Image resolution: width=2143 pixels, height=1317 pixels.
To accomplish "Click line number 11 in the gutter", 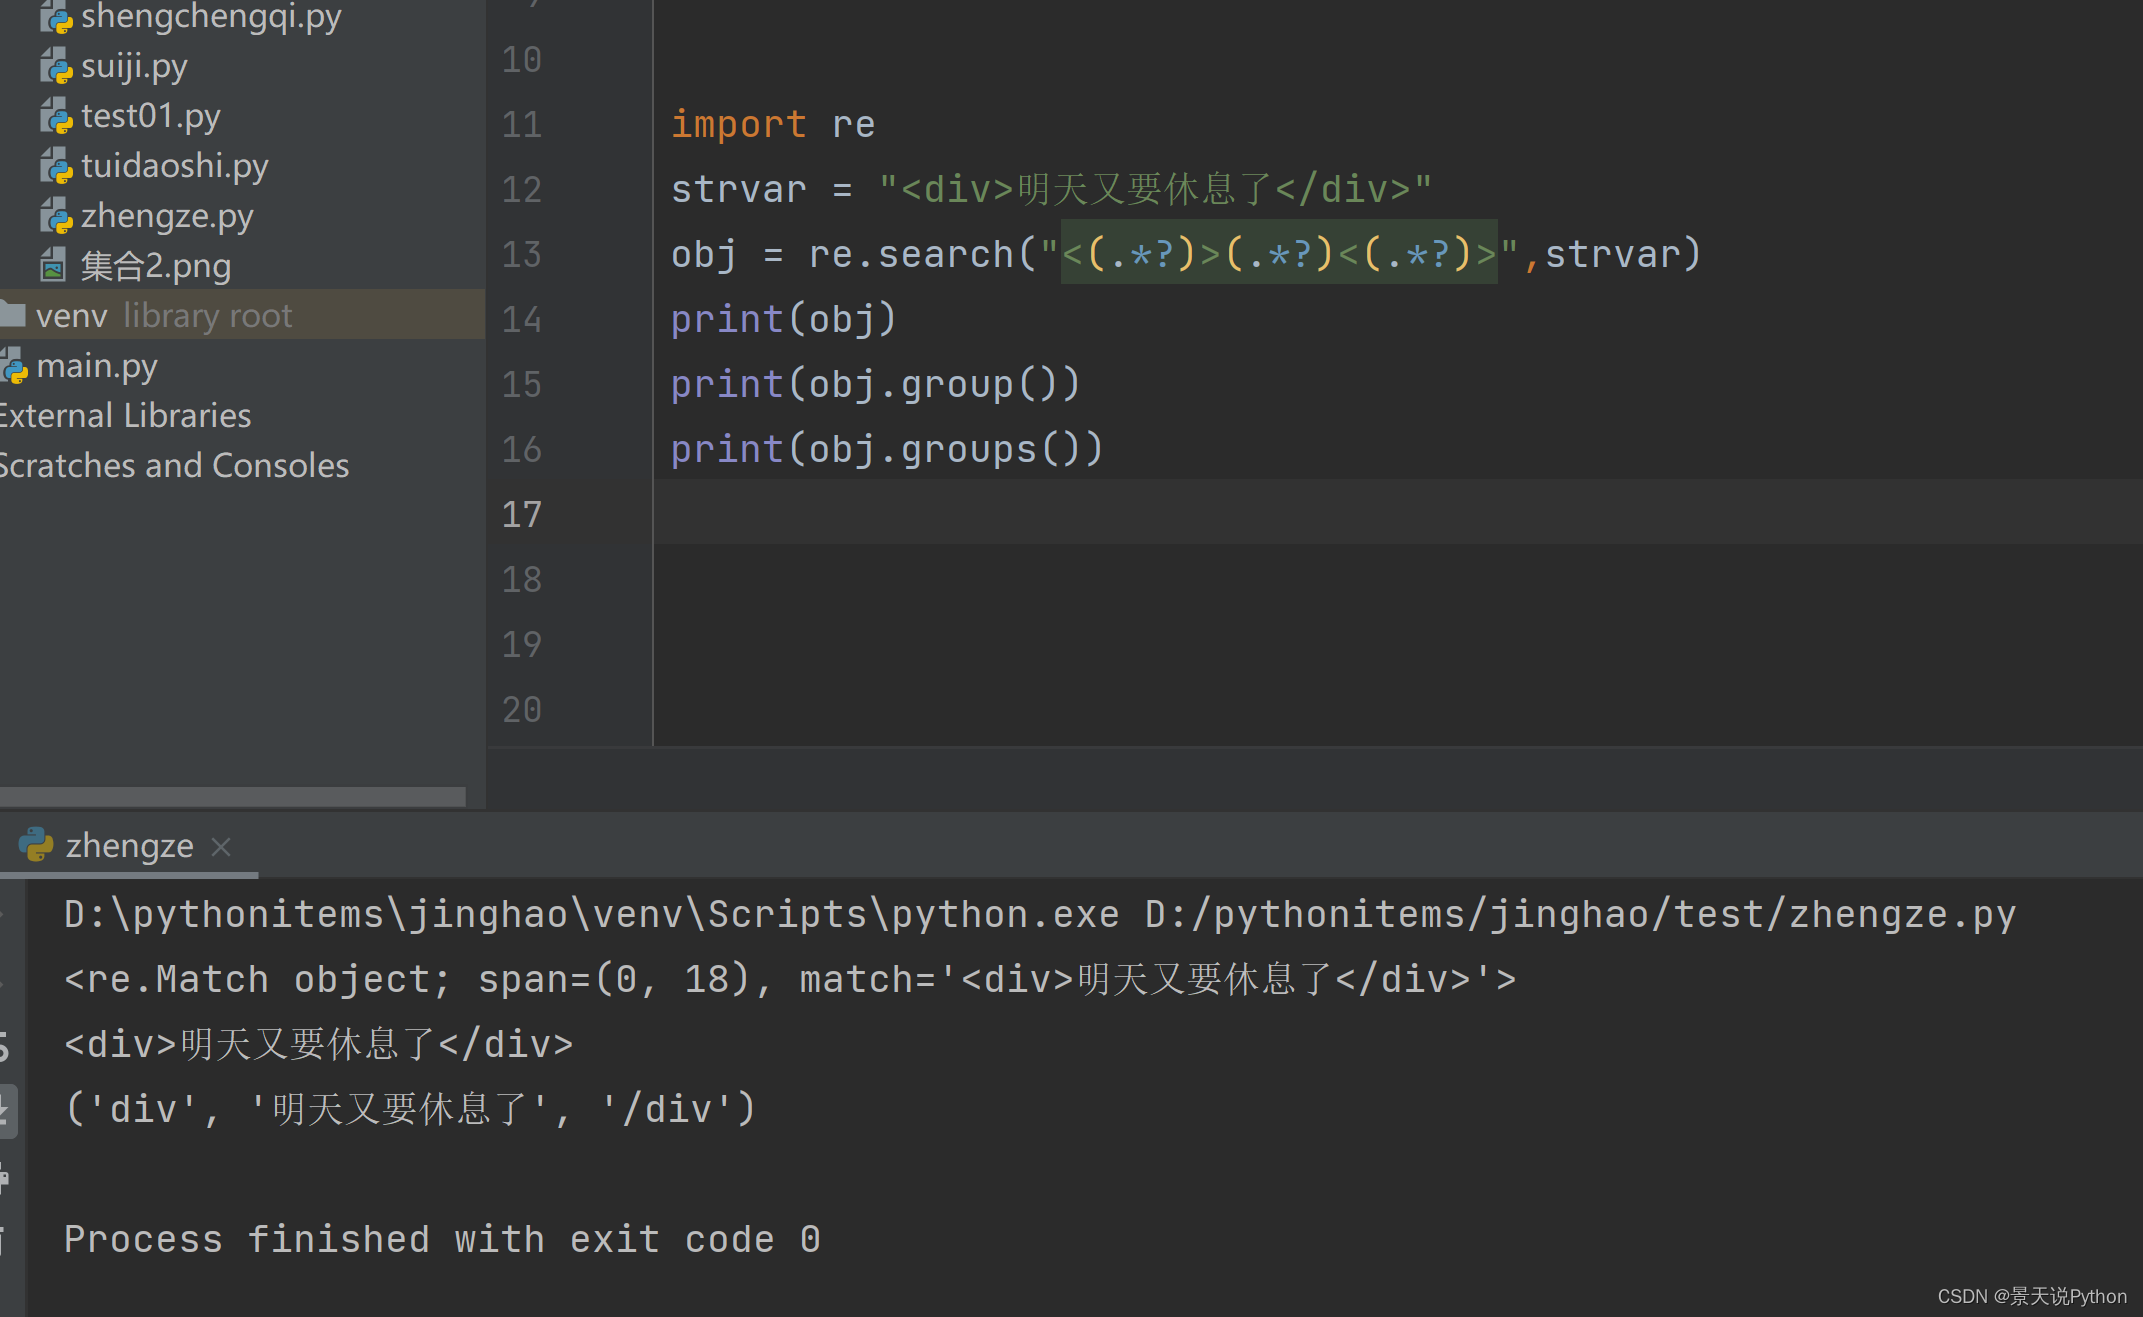I will pyautogui.click(x=522, y=125).
